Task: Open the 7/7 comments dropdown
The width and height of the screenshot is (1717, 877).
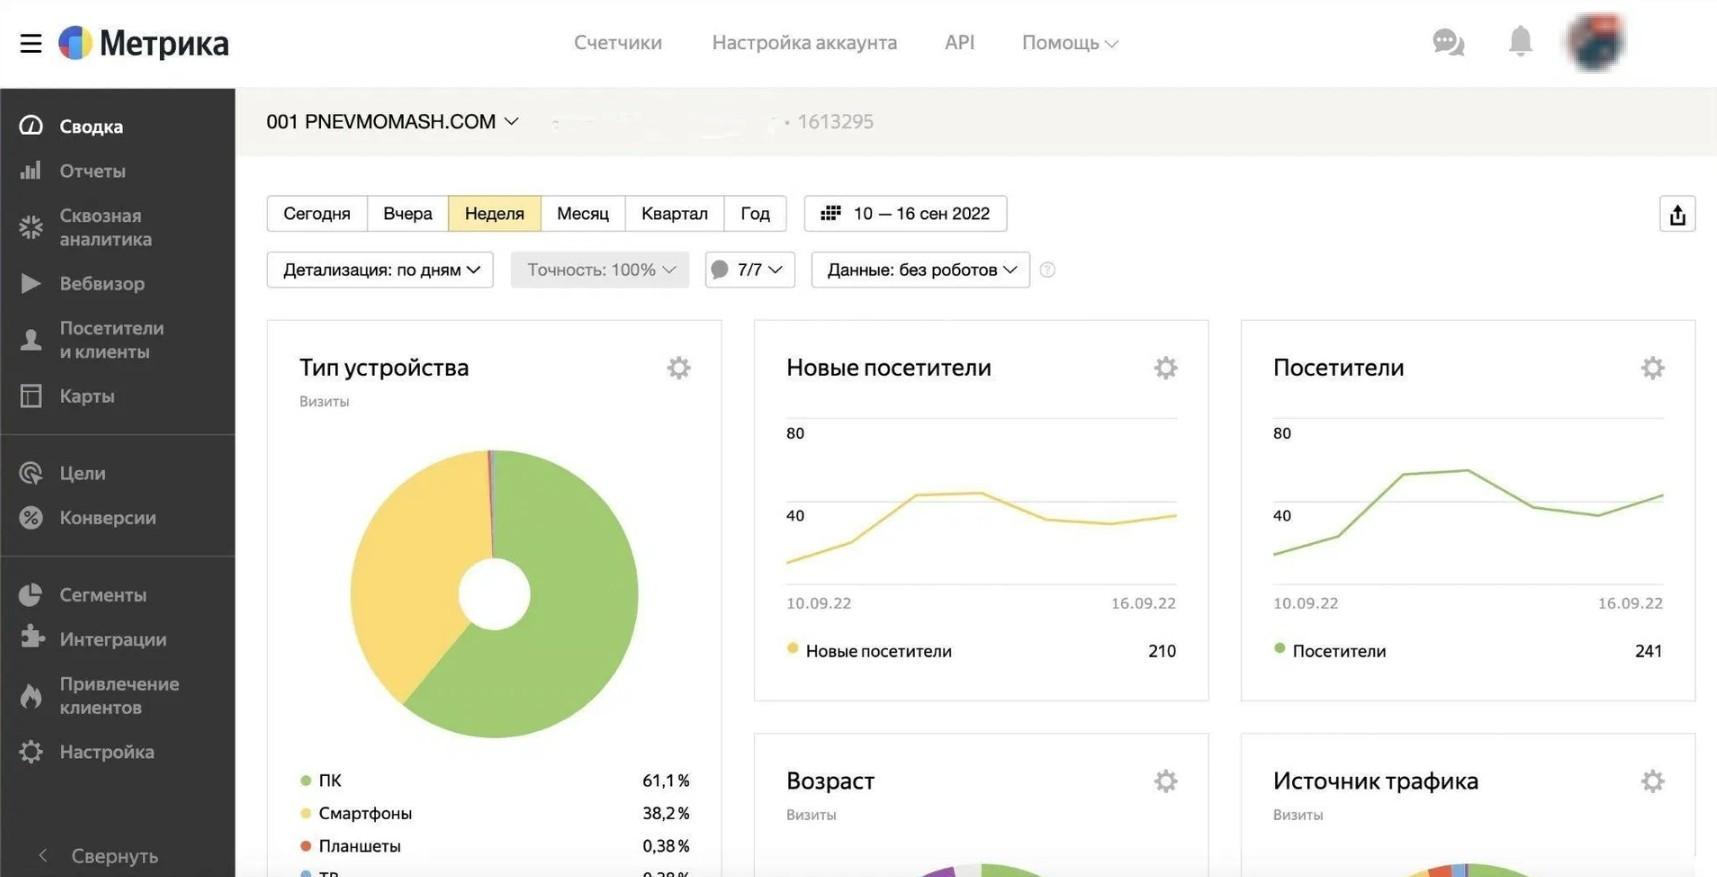Action: tap(750, 270)
